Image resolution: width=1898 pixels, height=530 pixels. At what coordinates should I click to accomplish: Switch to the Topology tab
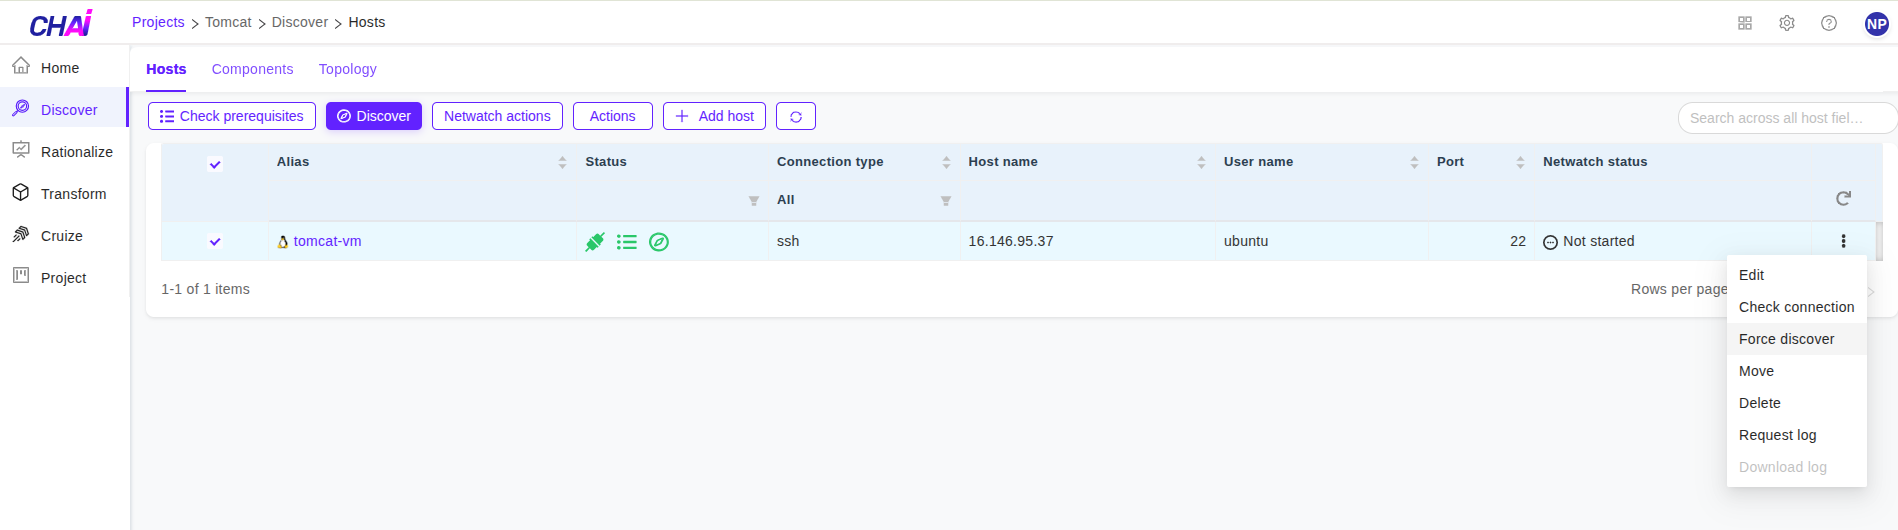point(347,69)
